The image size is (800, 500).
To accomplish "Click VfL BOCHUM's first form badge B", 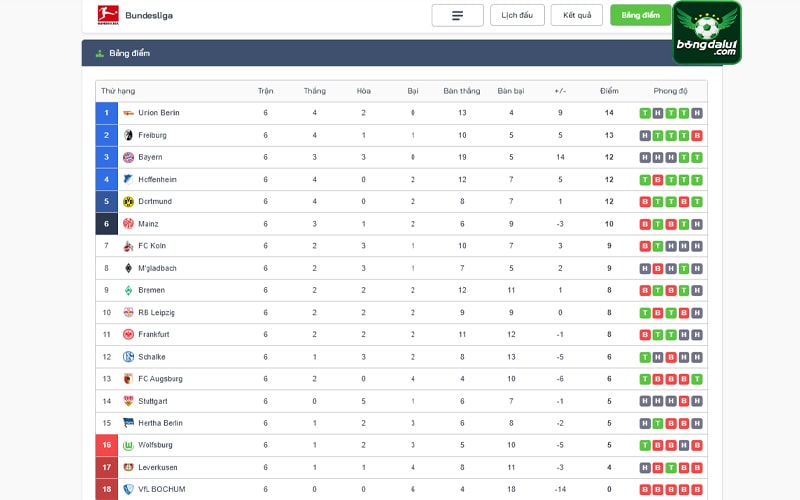I will (x=645, y=490).
